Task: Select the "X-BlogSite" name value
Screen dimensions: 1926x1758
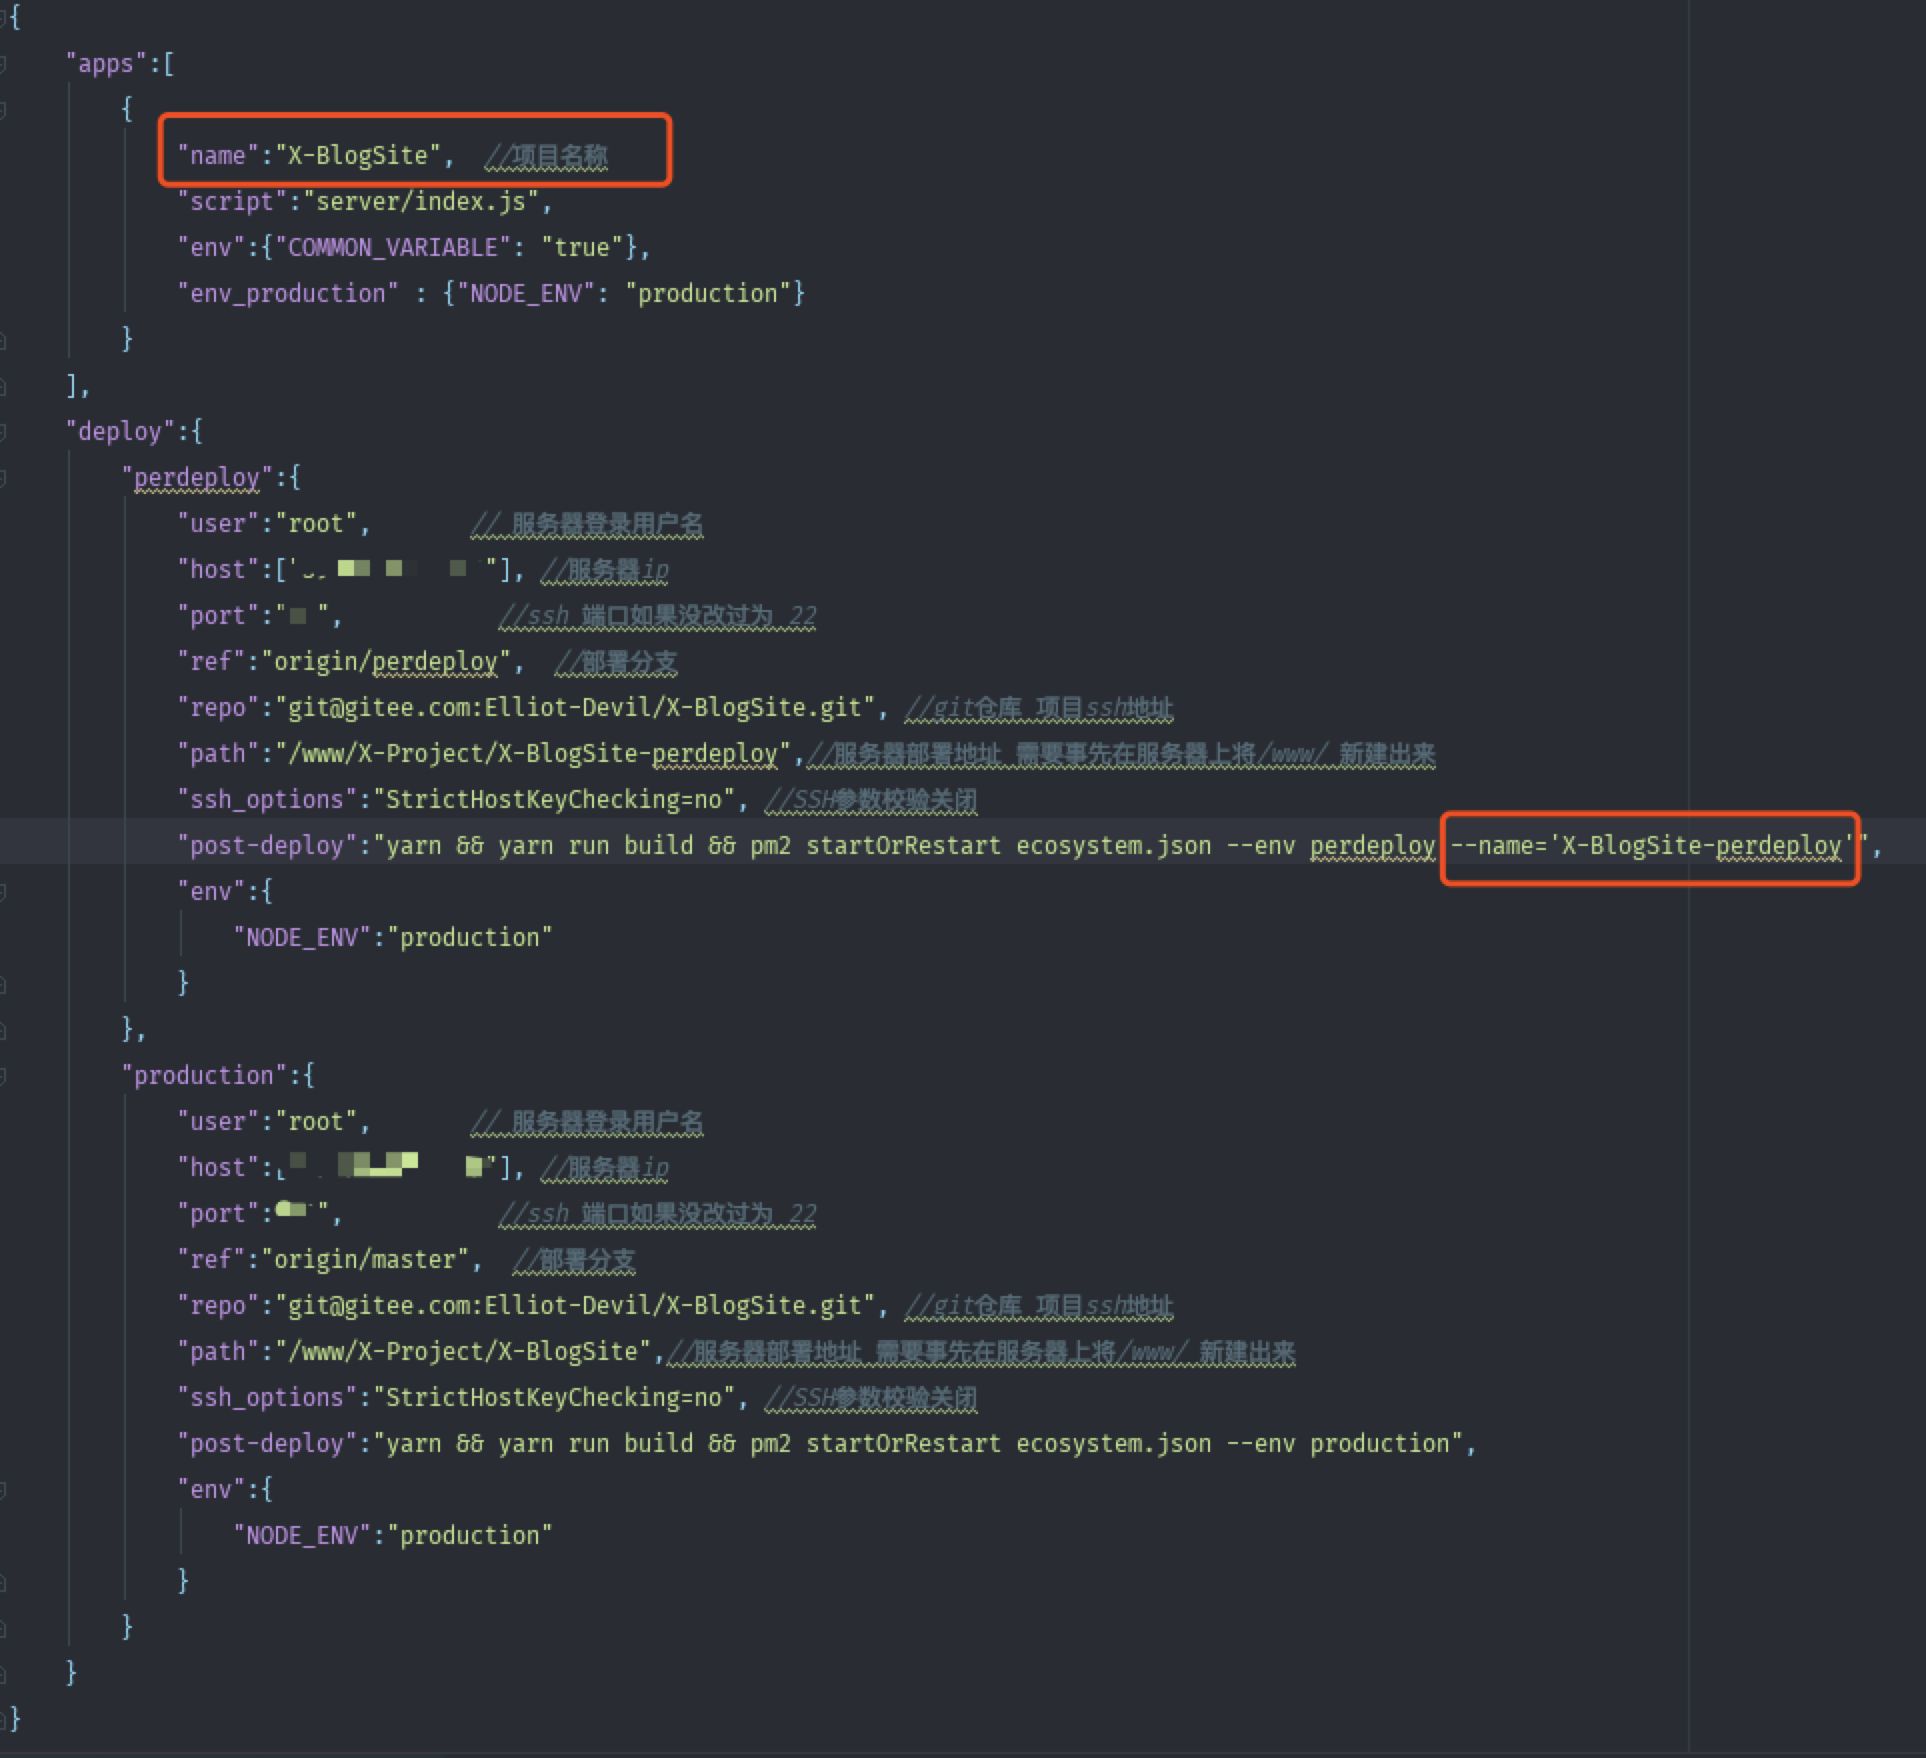Action: [358, 156]
